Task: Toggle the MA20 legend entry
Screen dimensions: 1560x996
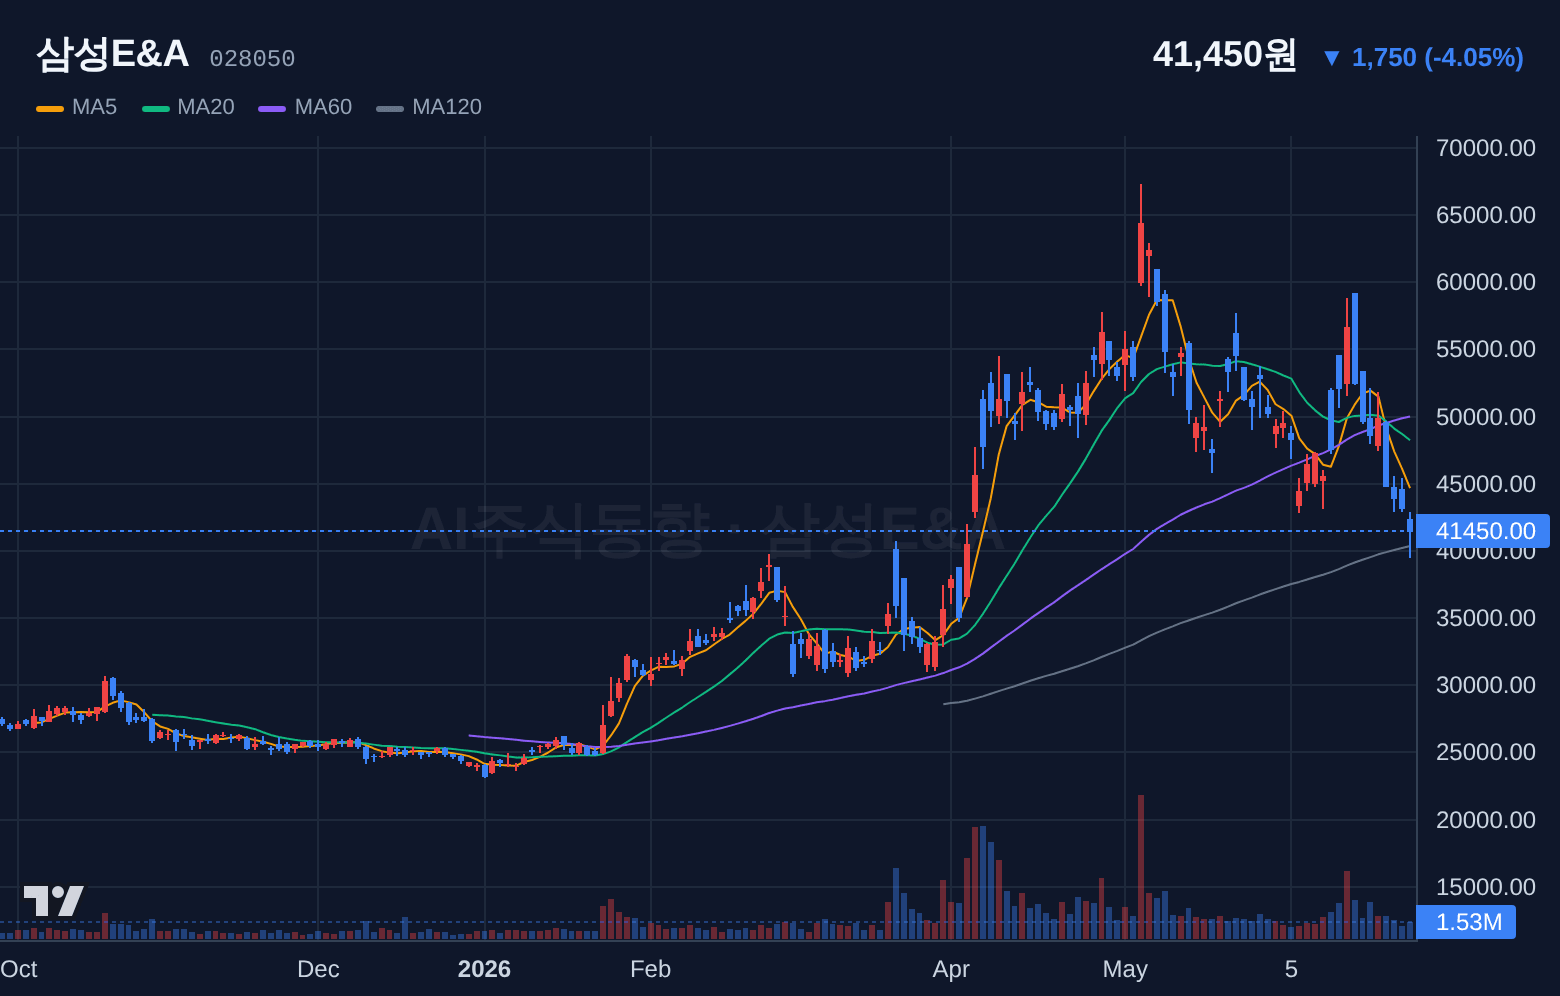Action: [188, 107]
